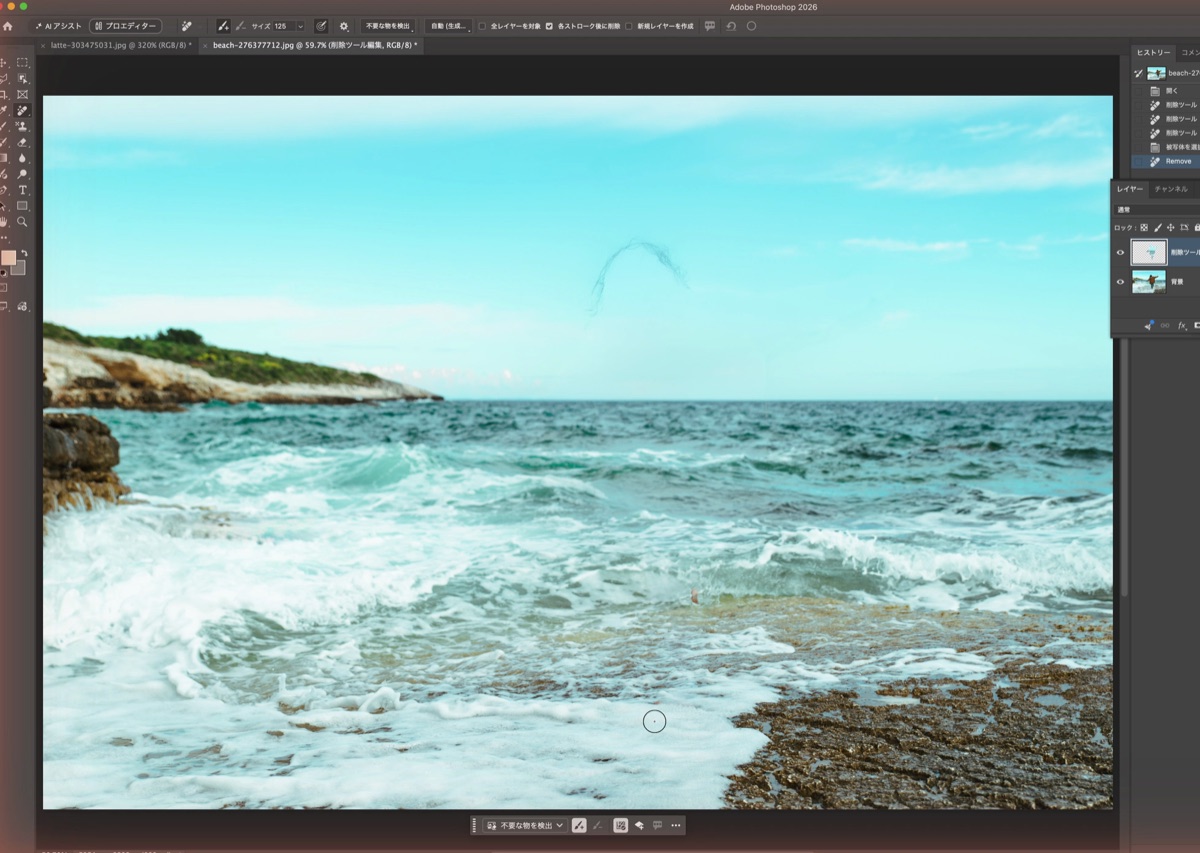This screenshot has height=853, width=1200.
Task: Select the Type tool
Action: coord(22,190)
